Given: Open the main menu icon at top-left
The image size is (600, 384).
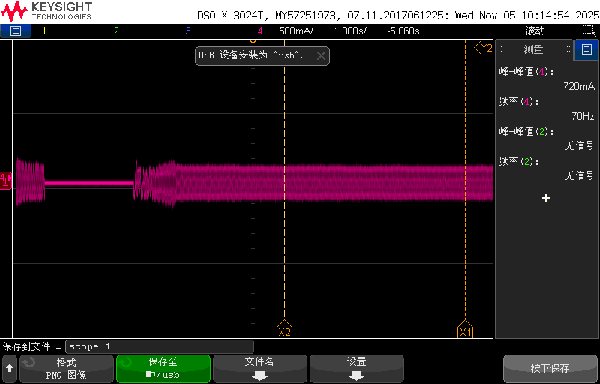Looking at the screenshot, I should pyautogui.click(x=15, y=31).
